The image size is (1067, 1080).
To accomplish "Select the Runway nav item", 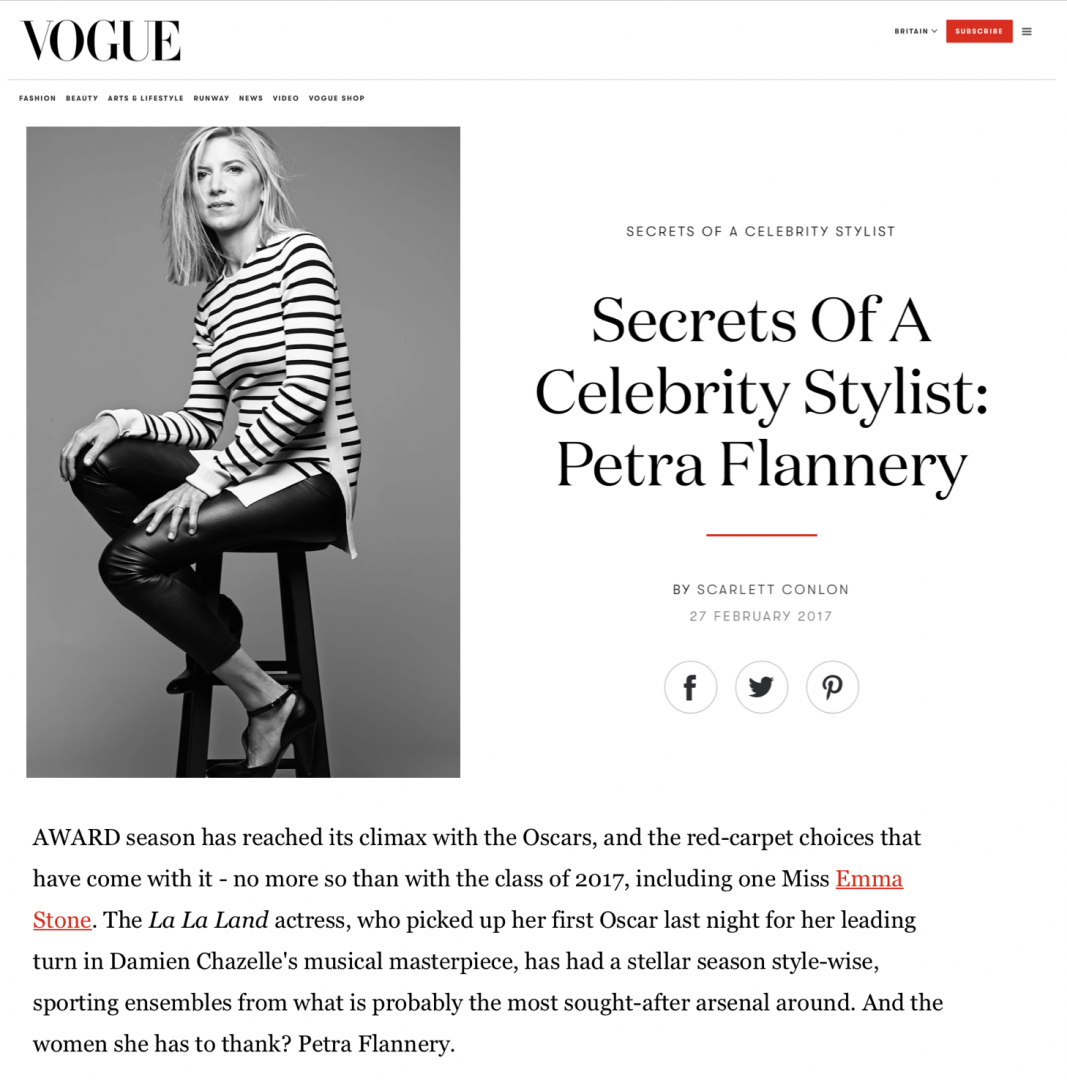I will (x=211, y=98).
